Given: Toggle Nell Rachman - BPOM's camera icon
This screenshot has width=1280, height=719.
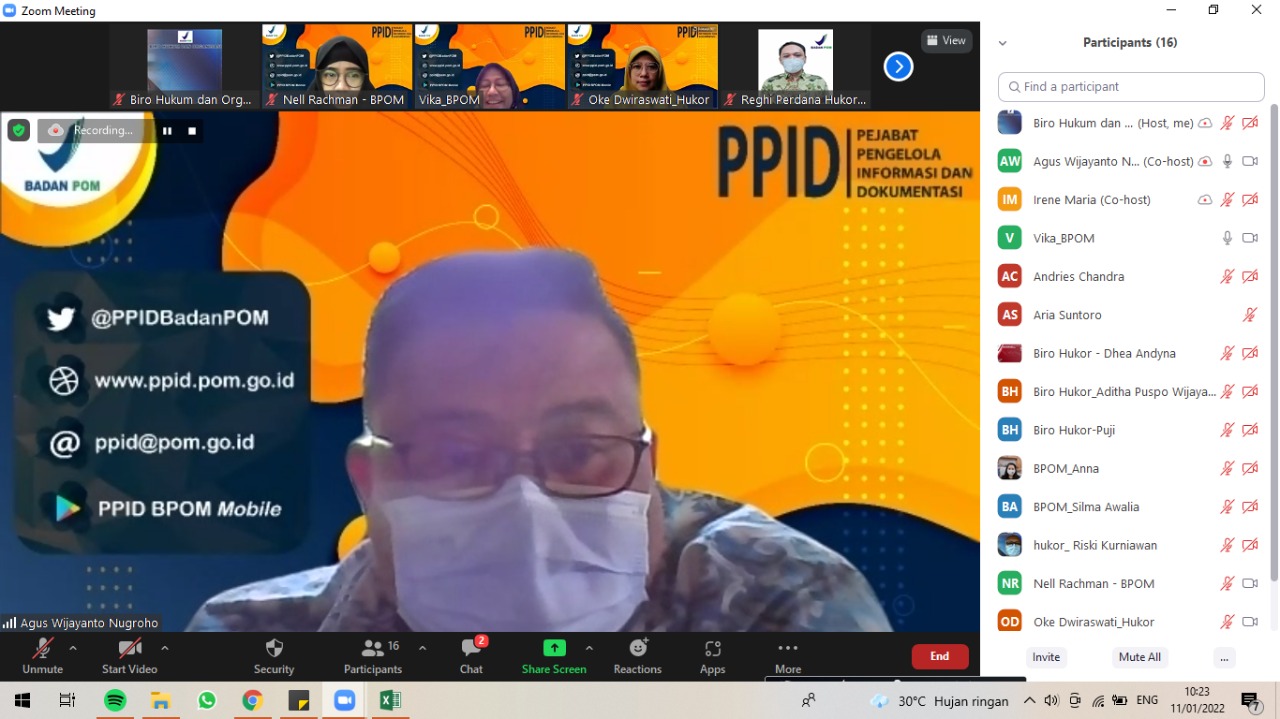Looking at the screenshot, I should (x=1250, y=583).
